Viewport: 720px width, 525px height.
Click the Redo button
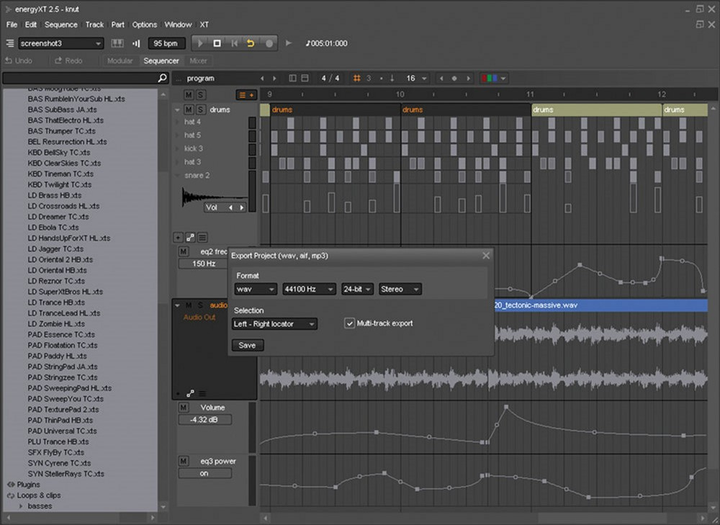[68, 61]
